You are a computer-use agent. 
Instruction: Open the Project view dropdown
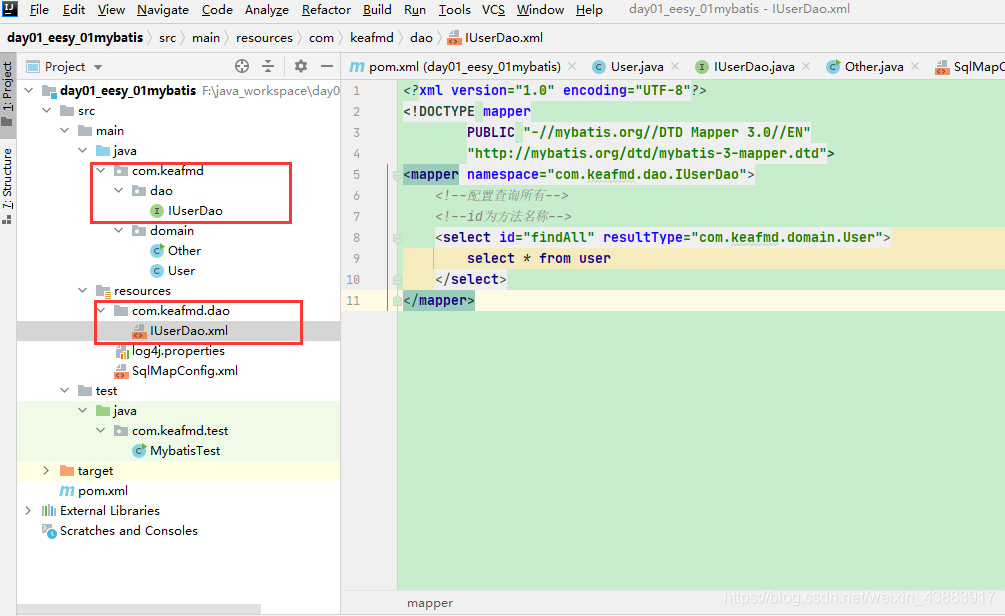pos(98,67)
